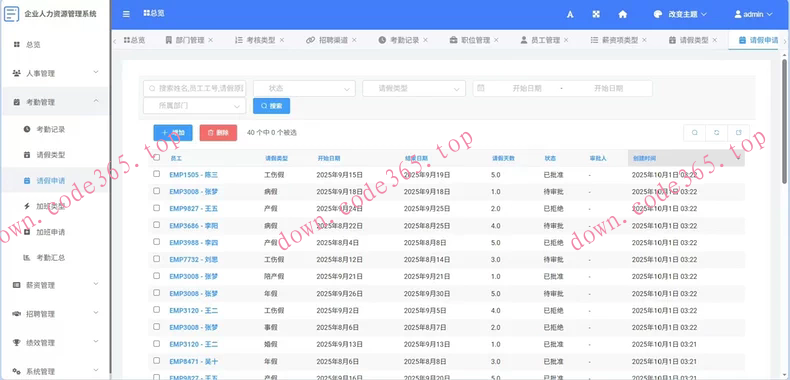Close the 员工管理 tab
The width and height of the screenshot is (790, 380).
point(566,40)
